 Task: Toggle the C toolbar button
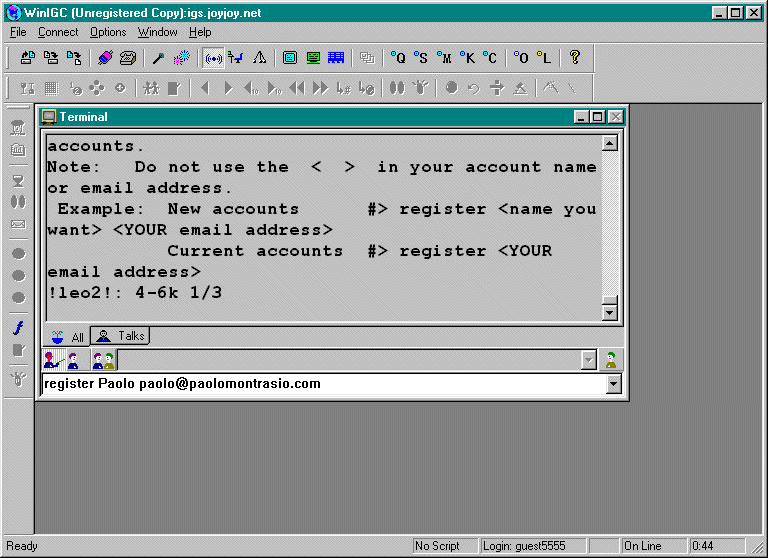[490, 58]
